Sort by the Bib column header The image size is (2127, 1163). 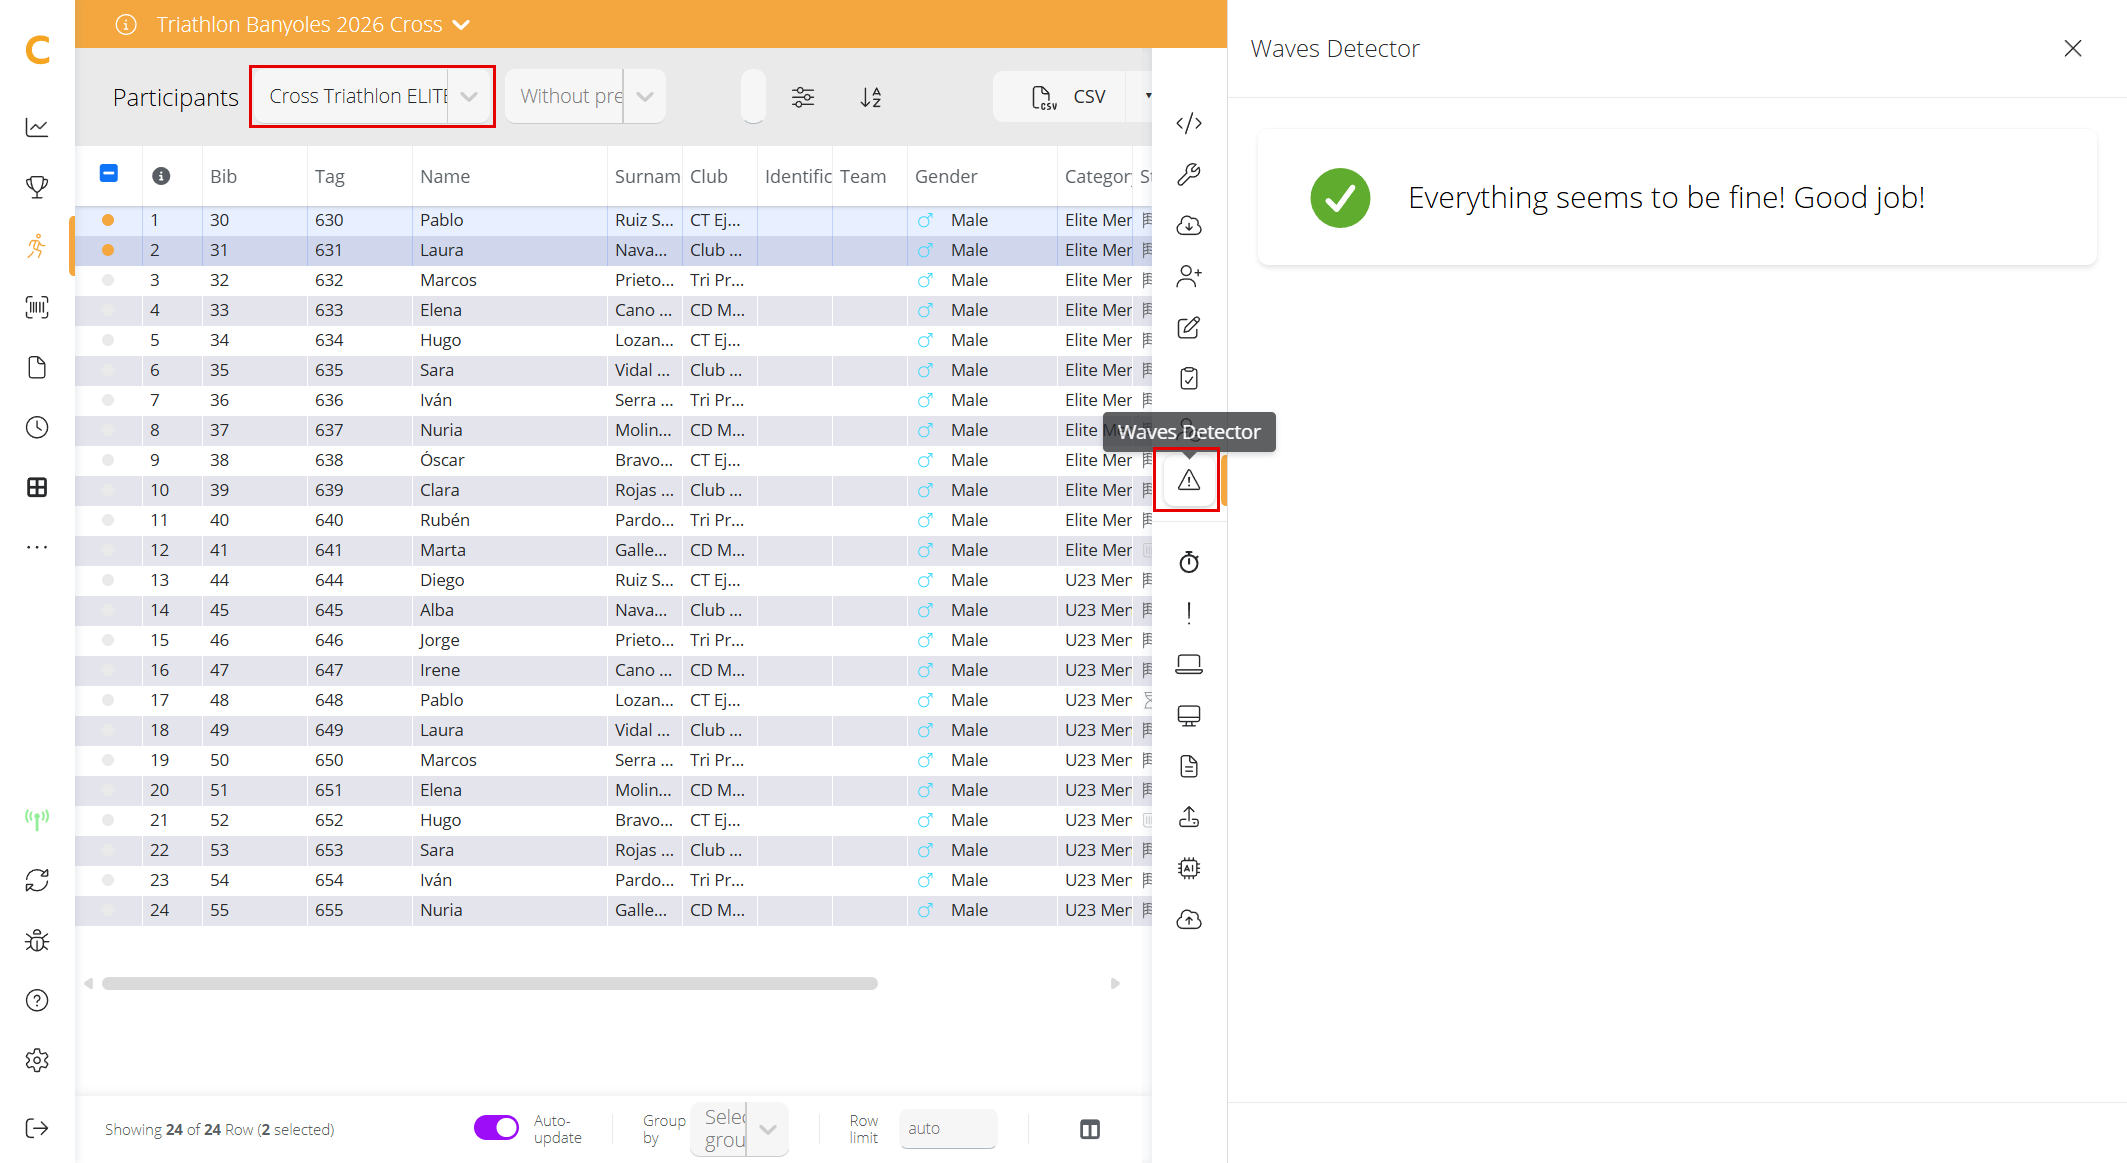[x=223, y=176]
